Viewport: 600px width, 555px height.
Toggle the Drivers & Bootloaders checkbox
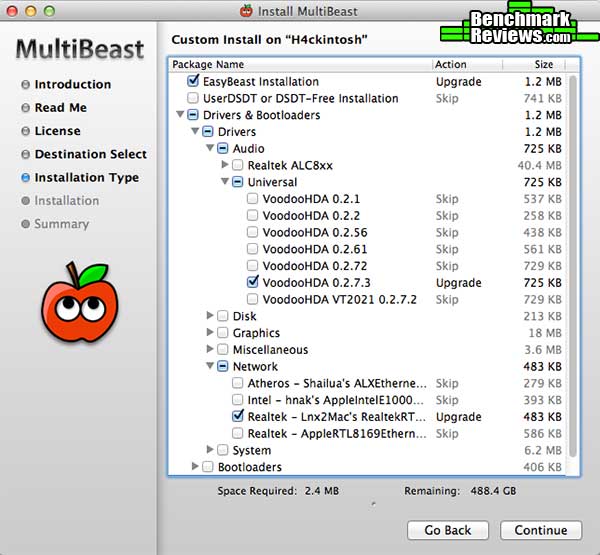click(x=193, y=114)
